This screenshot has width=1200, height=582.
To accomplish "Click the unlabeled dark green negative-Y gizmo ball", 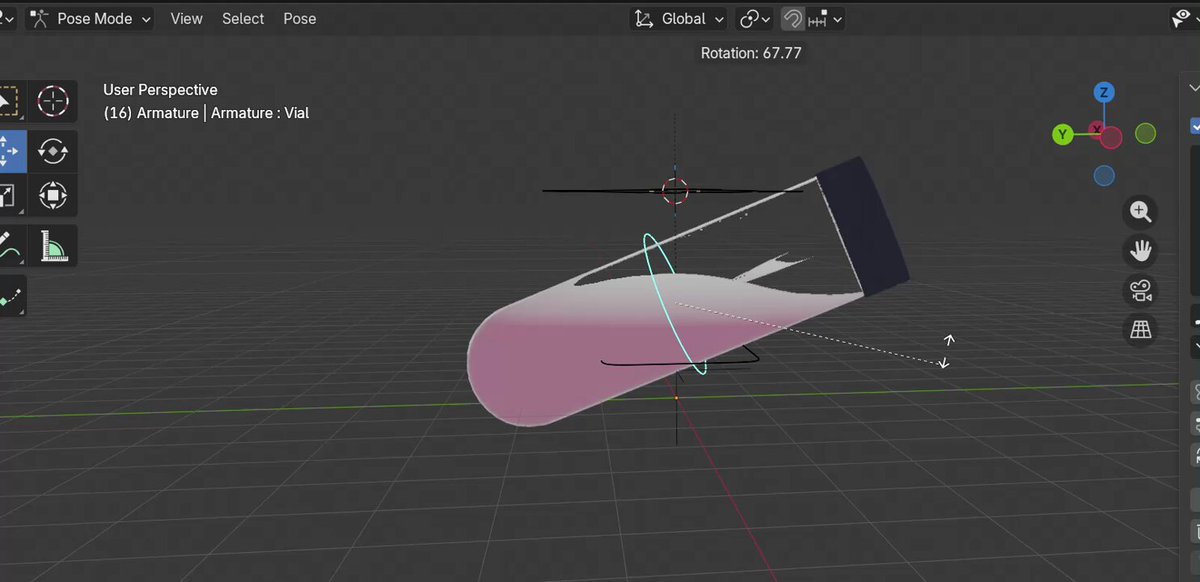I will (1146, 133).
